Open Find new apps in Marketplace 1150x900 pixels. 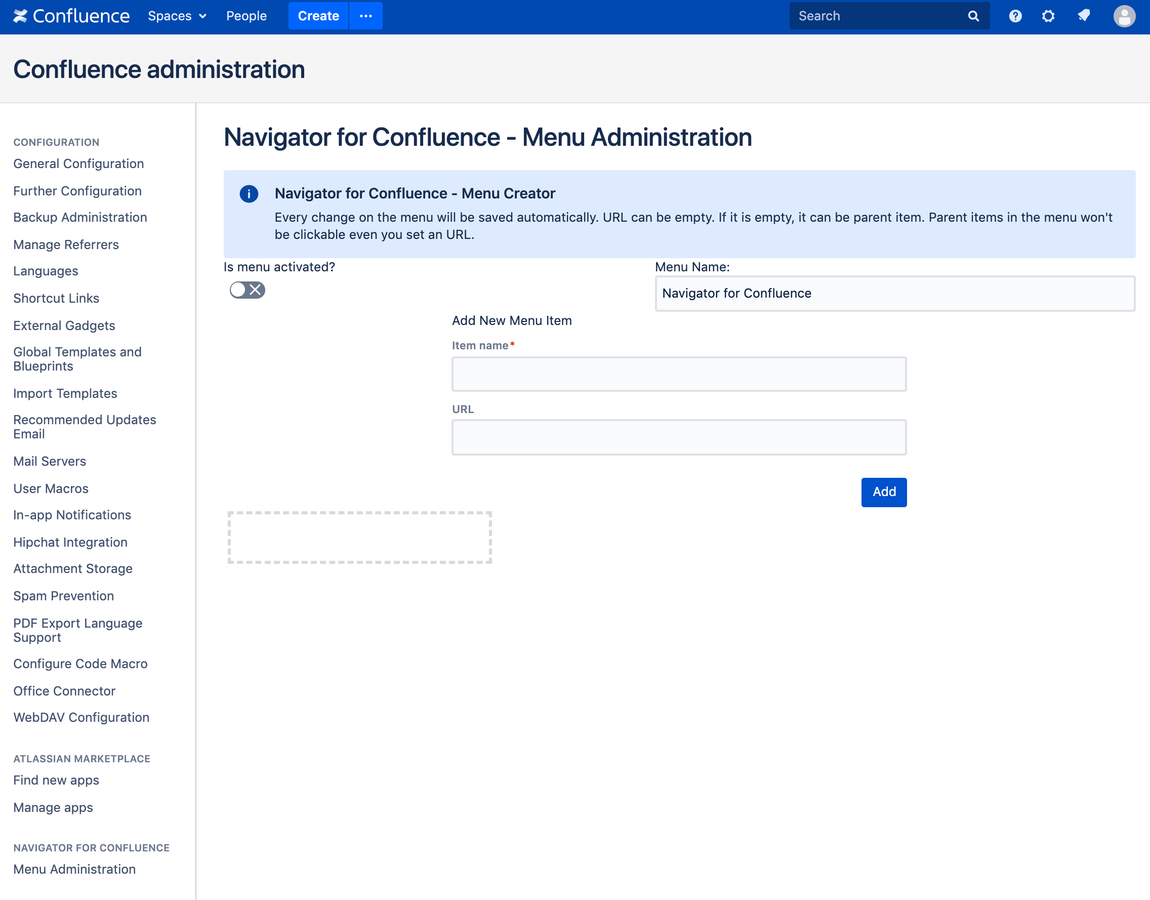click(x=56, y=780)
